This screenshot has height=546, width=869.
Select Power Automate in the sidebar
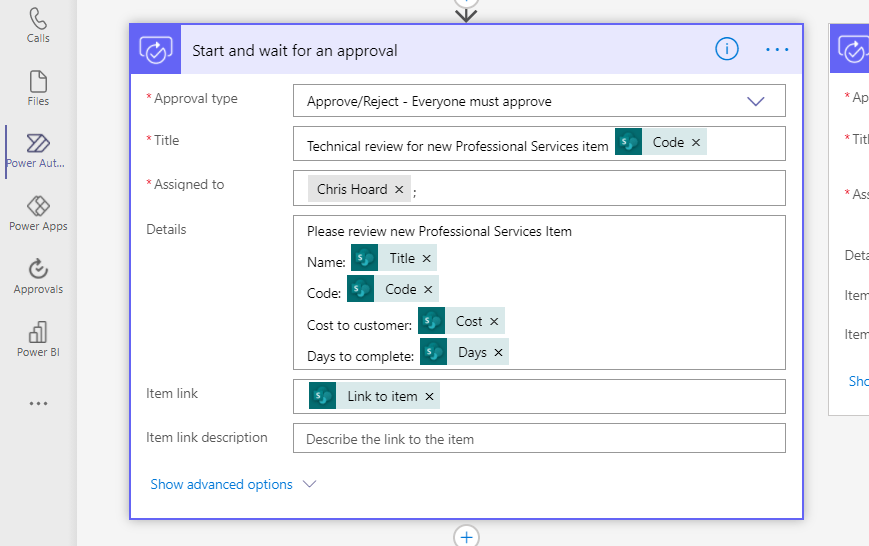tap(38, 150)
